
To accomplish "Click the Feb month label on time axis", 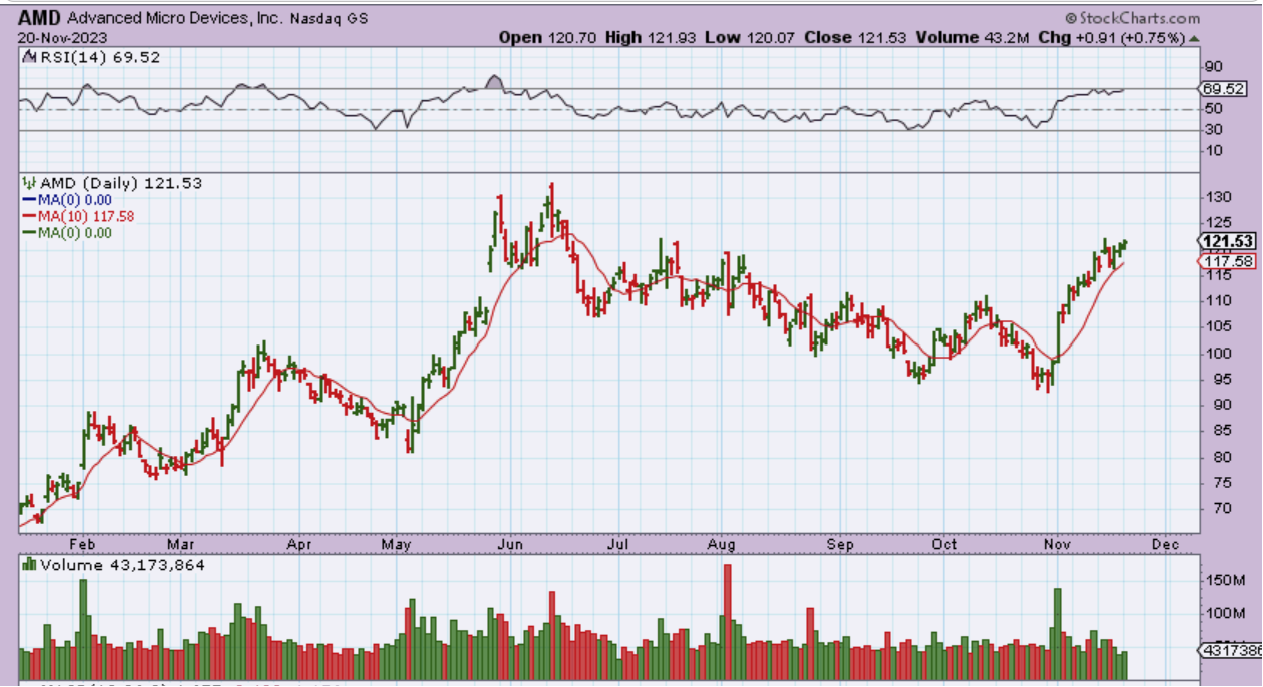I will (x=81, y=545).
